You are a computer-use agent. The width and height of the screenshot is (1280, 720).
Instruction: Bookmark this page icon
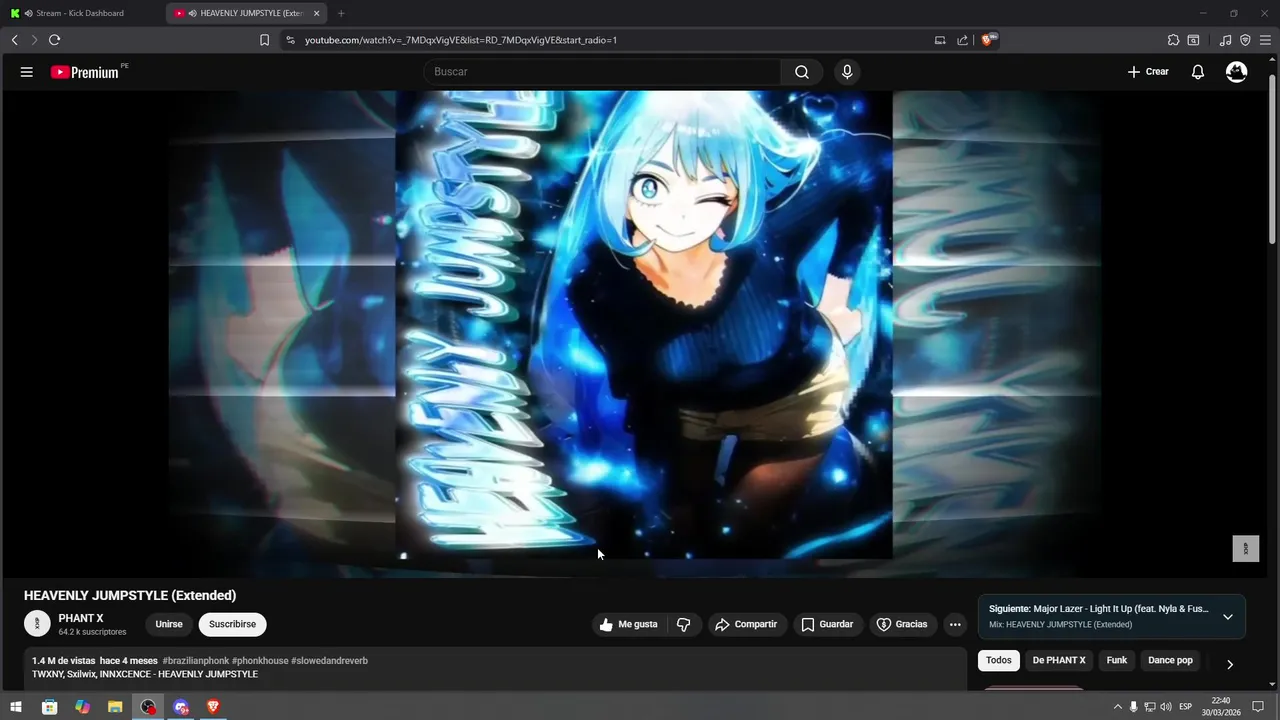(264, 40)
